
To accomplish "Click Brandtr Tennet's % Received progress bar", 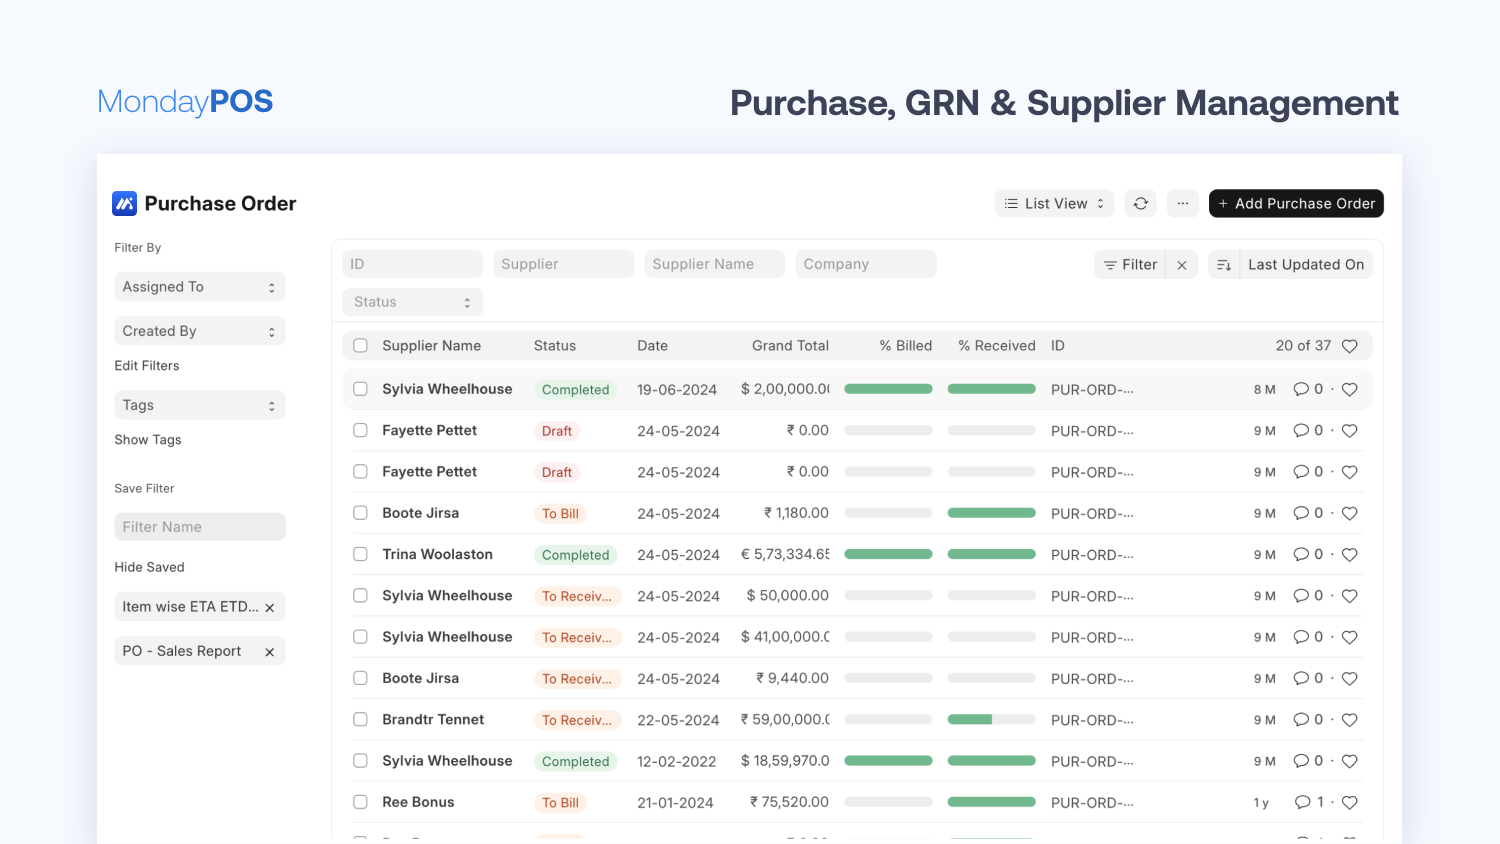I will (991, 720).
